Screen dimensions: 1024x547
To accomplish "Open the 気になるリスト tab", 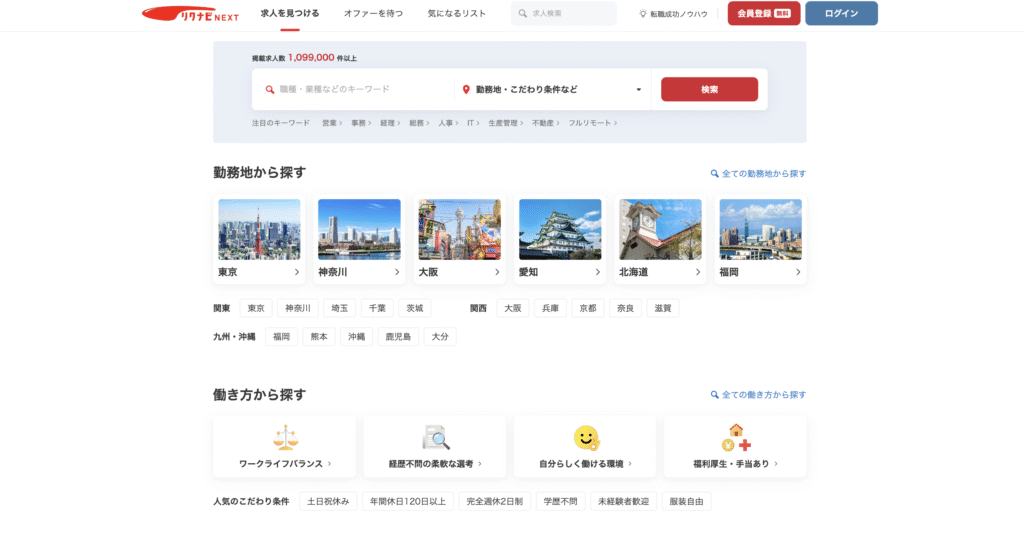I will click(x=456, y=14).
